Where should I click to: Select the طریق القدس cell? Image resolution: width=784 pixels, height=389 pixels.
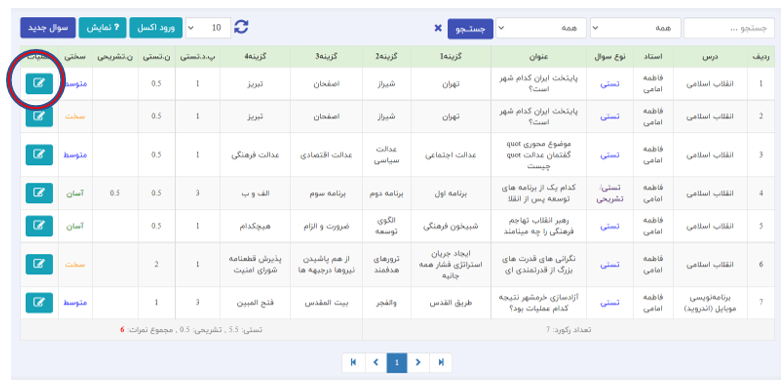[x=451, y=302]
